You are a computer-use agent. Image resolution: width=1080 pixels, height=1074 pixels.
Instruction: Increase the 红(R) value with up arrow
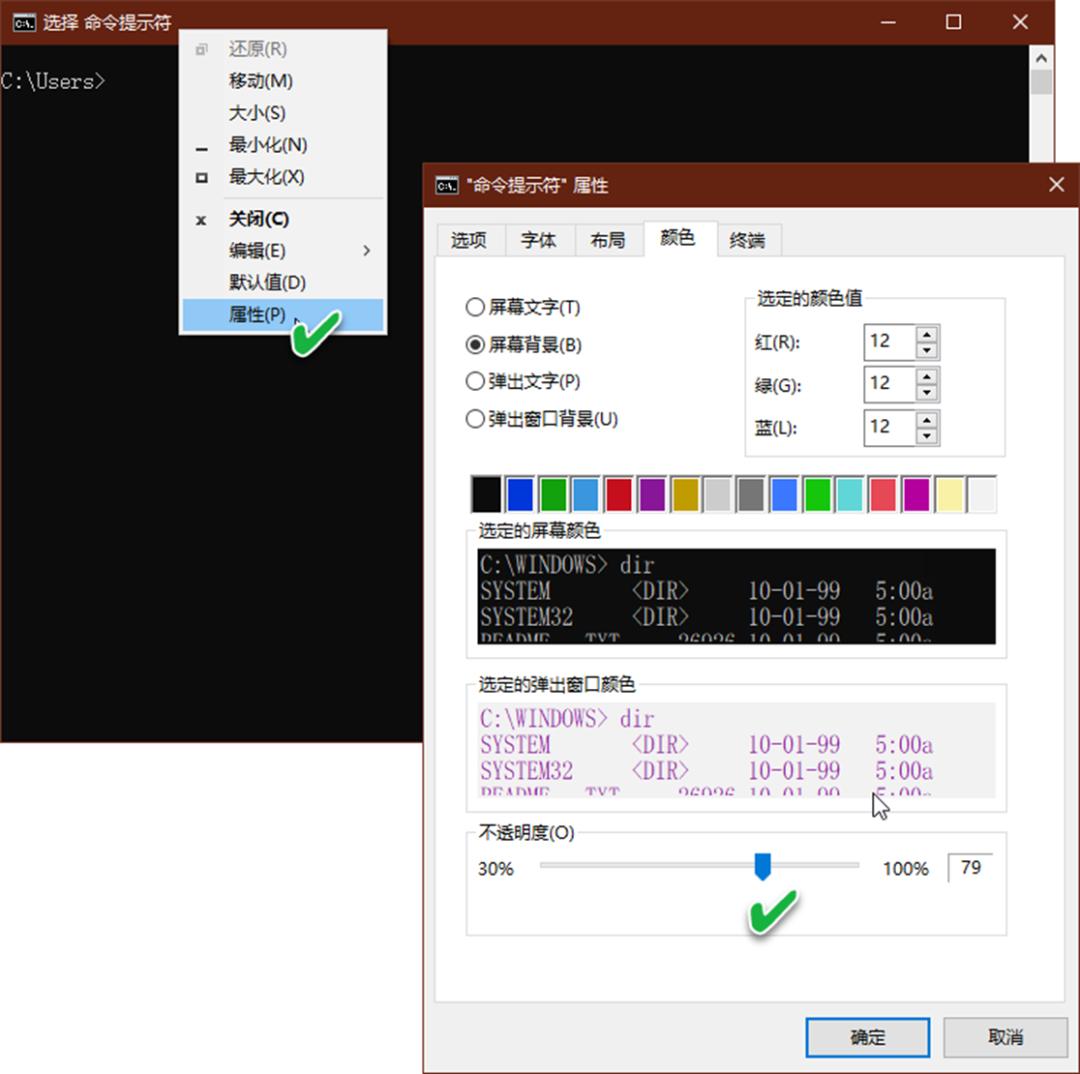927,334
